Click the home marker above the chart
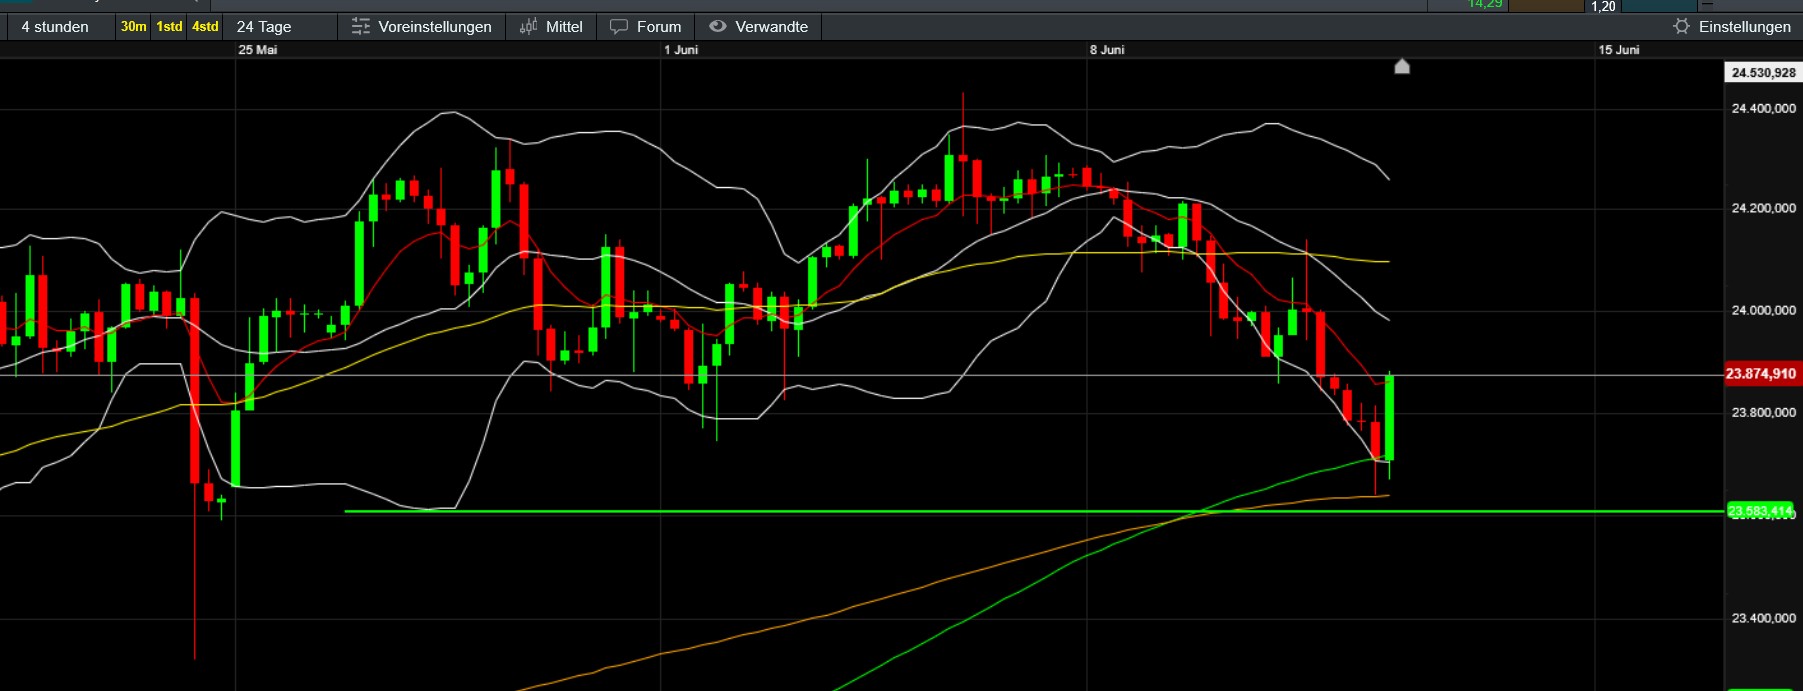Viewport: 1803px width, 691px height. coord(1402,66)
